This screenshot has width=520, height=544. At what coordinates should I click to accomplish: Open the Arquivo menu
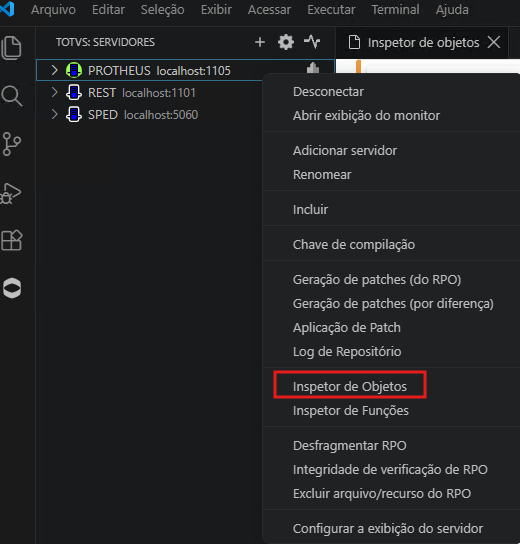coord(53,10)
